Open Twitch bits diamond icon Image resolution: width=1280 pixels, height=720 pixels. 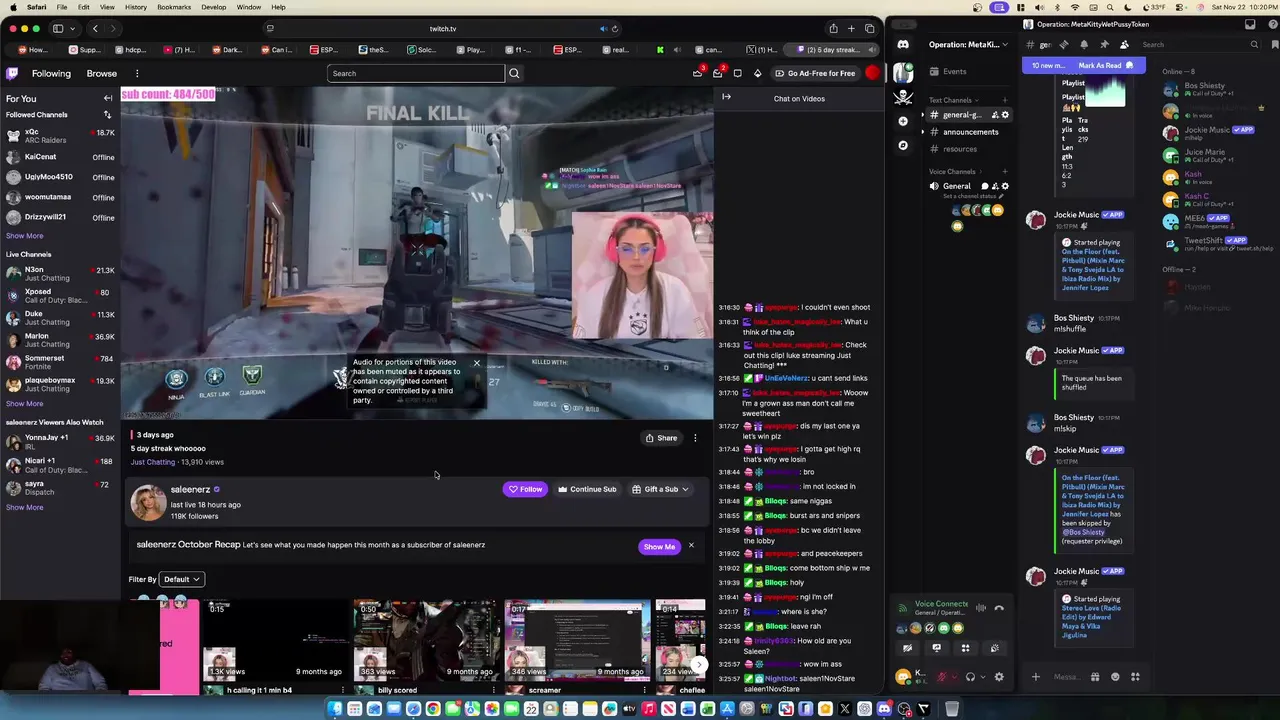coord(757,73)
